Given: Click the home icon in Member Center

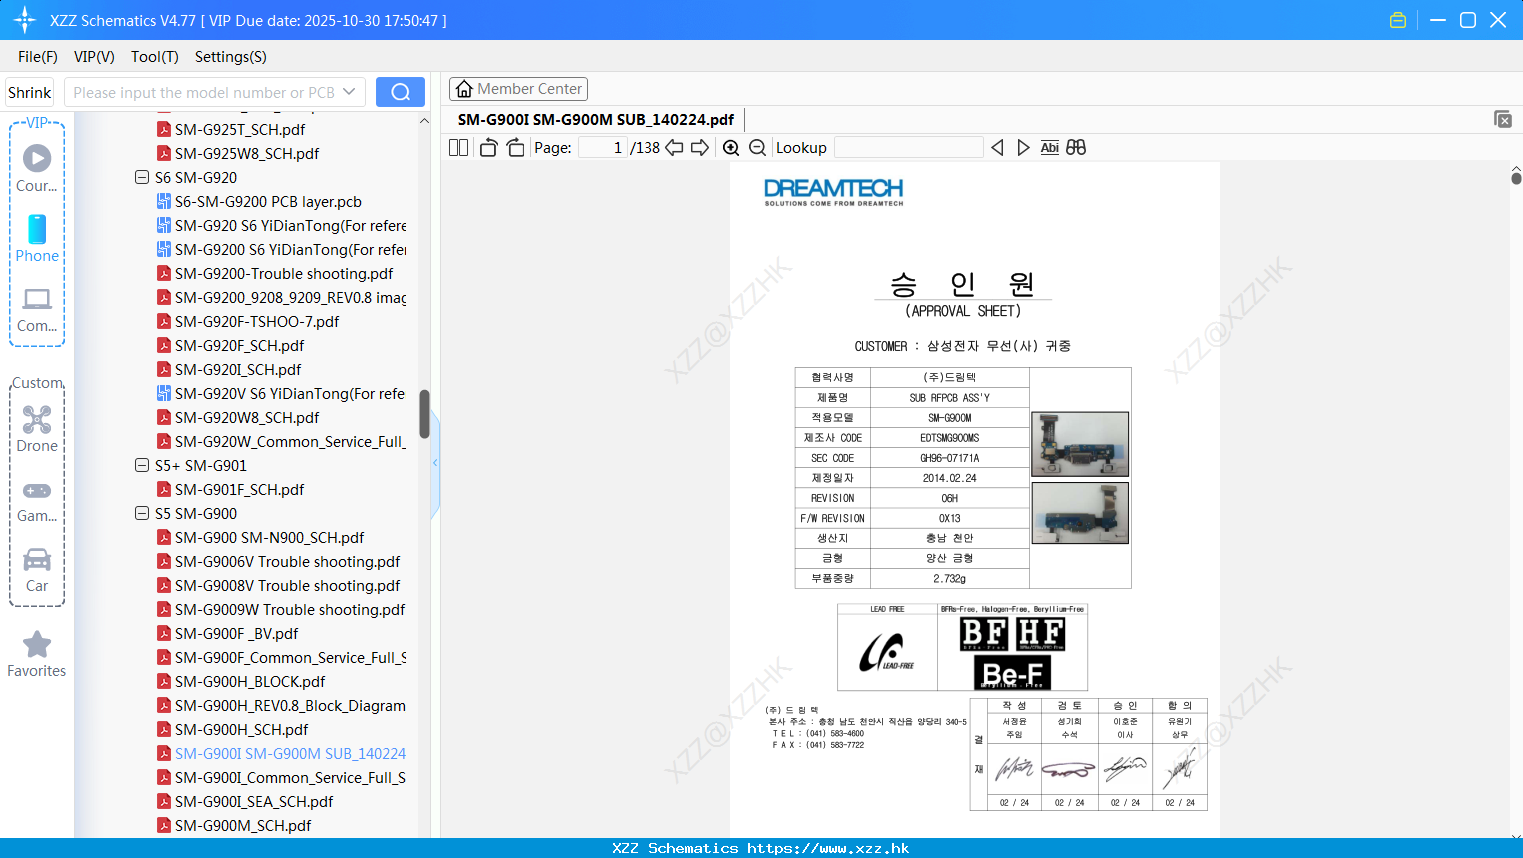Looking at the screenshot, I should tap(464, 89).
